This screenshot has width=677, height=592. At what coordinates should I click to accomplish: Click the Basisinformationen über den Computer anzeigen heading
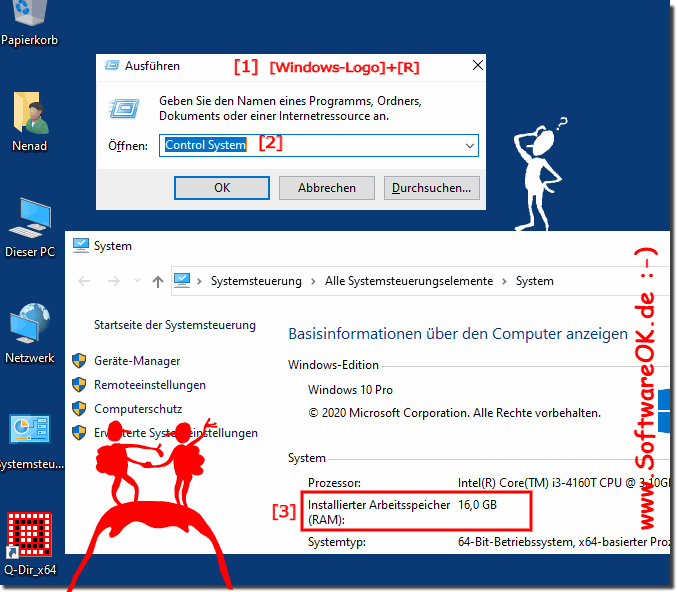458,334
